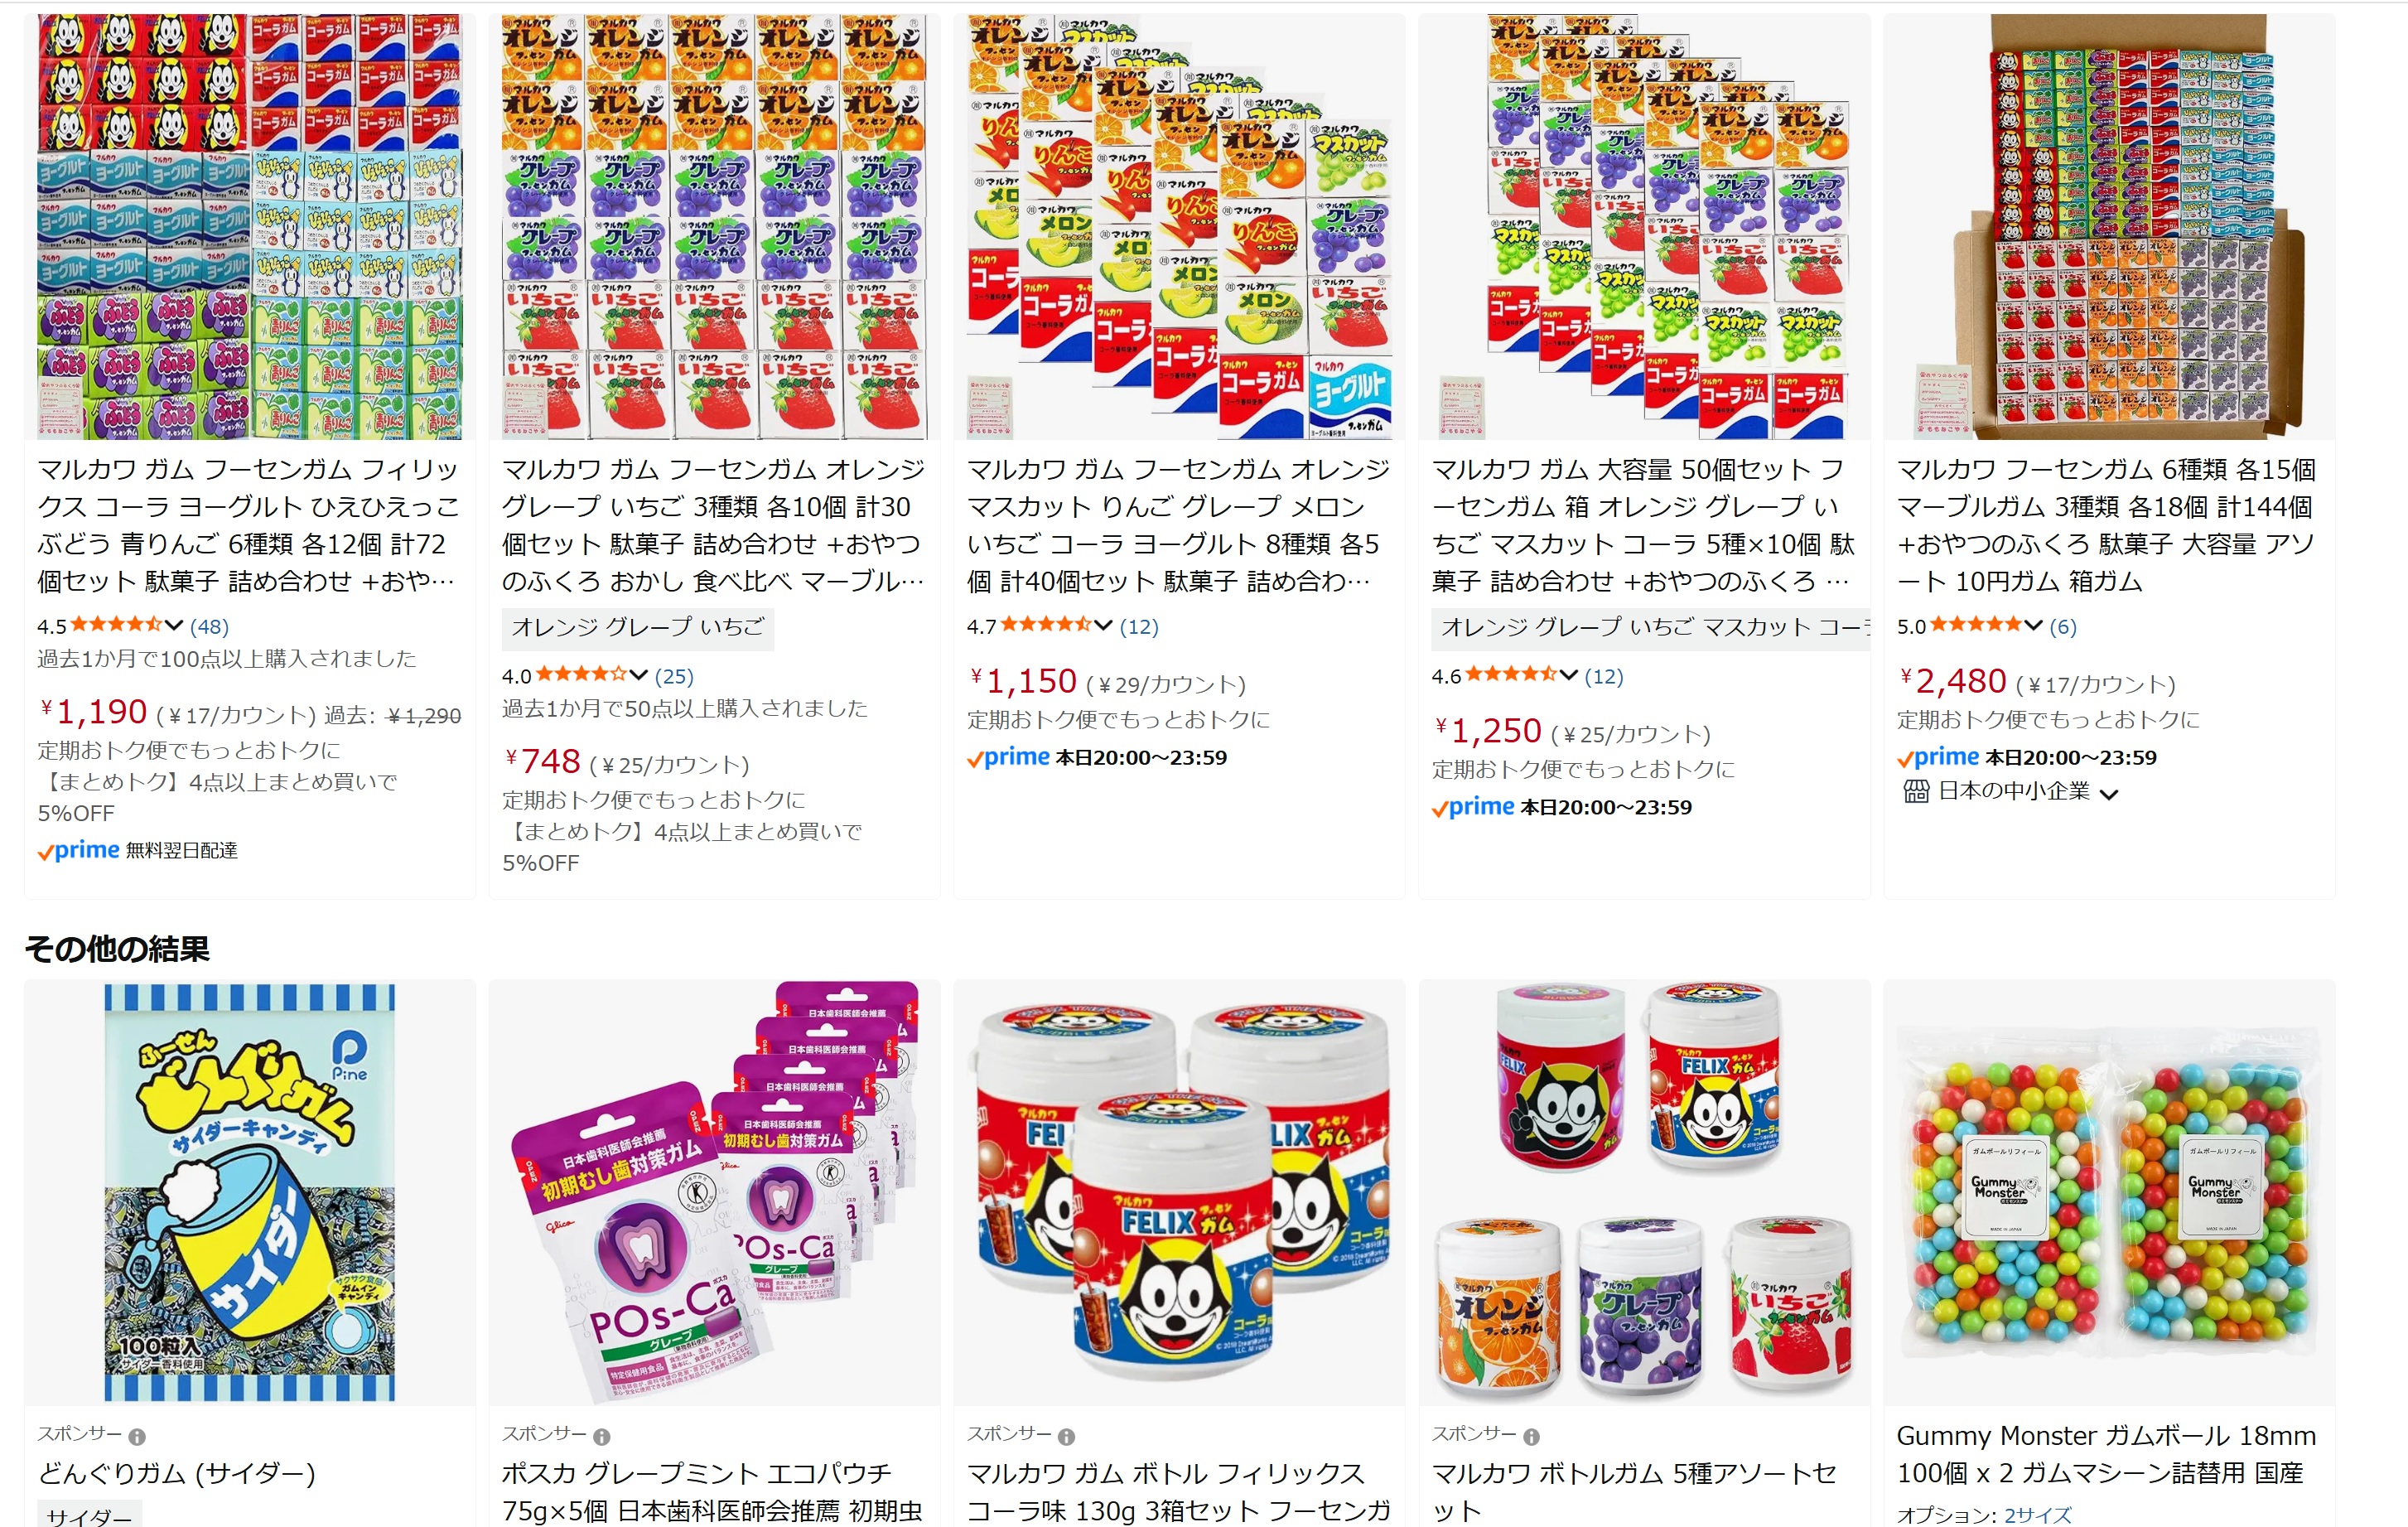Screen dimensions: 2408x1527
Task: Click sponsor info icon under Poska gum
Action: (x=601, y=1436)
